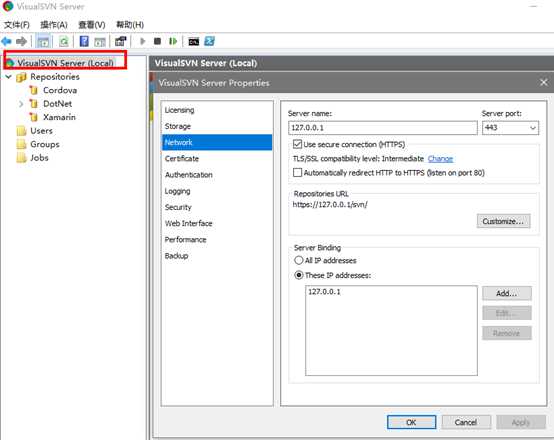The image size is (554, 440).
Task: Click the Server name input field
Action: tap(383, 128)
